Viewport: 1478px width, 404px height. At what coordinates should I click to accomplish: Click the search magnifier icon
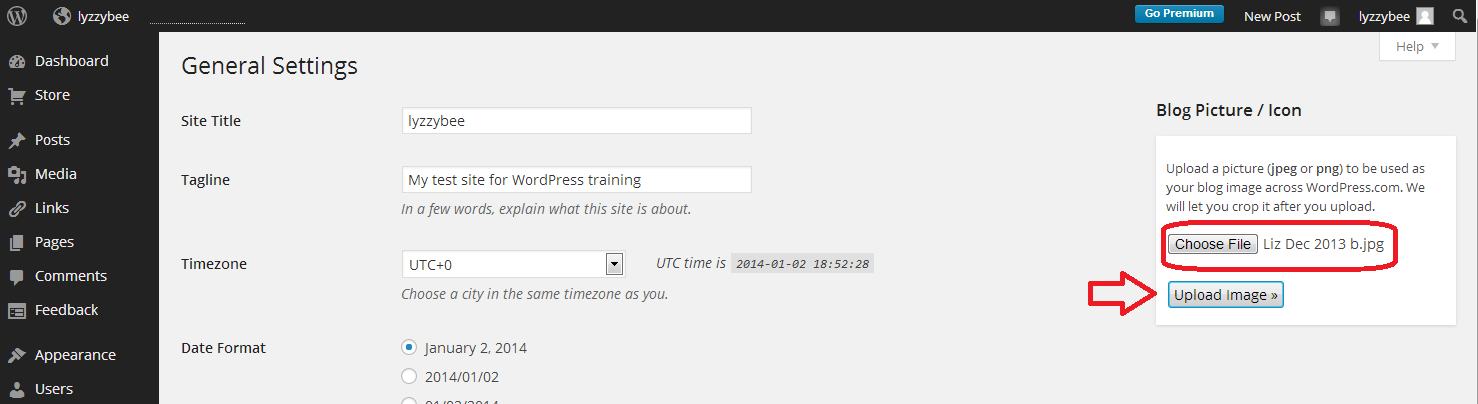1458,16
